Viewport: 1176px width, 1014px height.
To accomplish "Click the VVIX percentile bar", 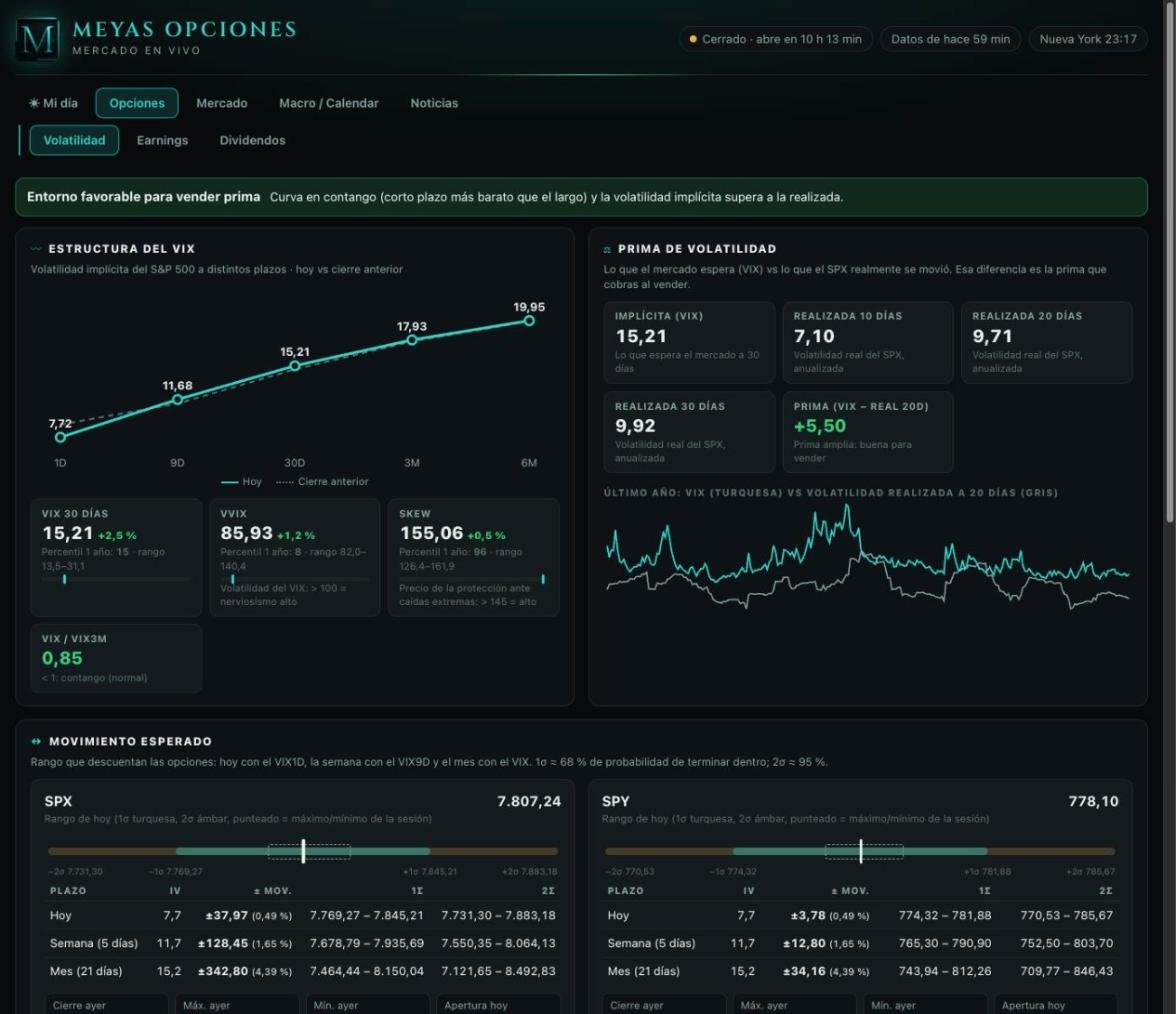I will [x=294, y=579].
